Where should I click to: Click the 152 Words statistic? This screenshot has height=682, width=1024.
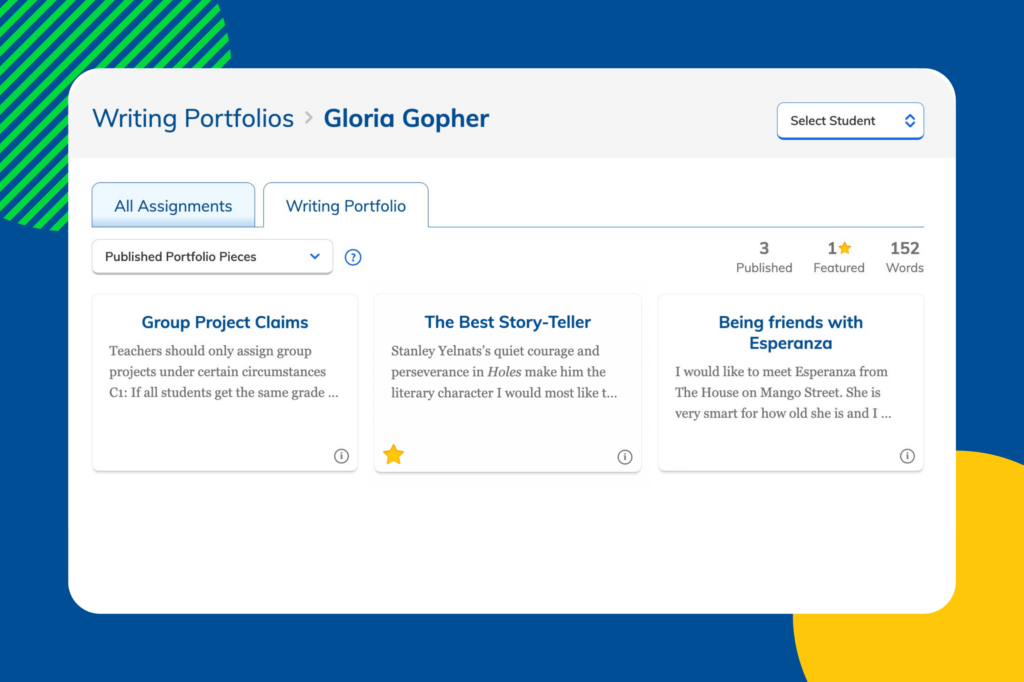click(903, 257)
